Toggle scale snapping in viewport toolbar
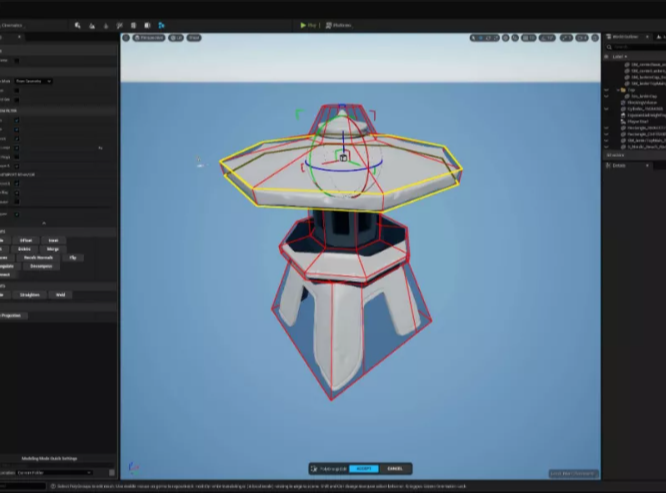666x493 pixels. pos(566,38)
